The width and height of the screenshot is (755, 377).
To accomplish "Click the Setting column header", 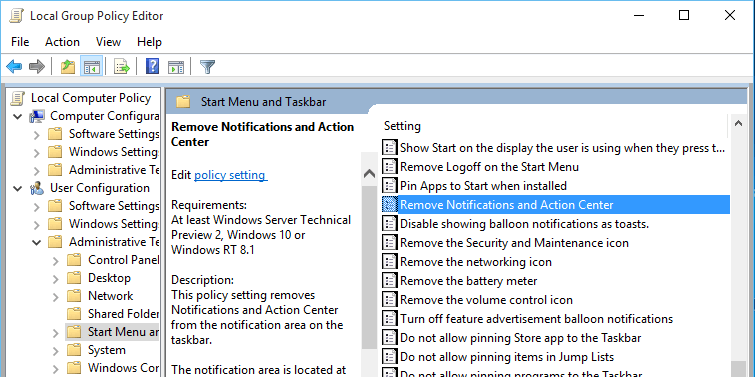I will (402, 126).
